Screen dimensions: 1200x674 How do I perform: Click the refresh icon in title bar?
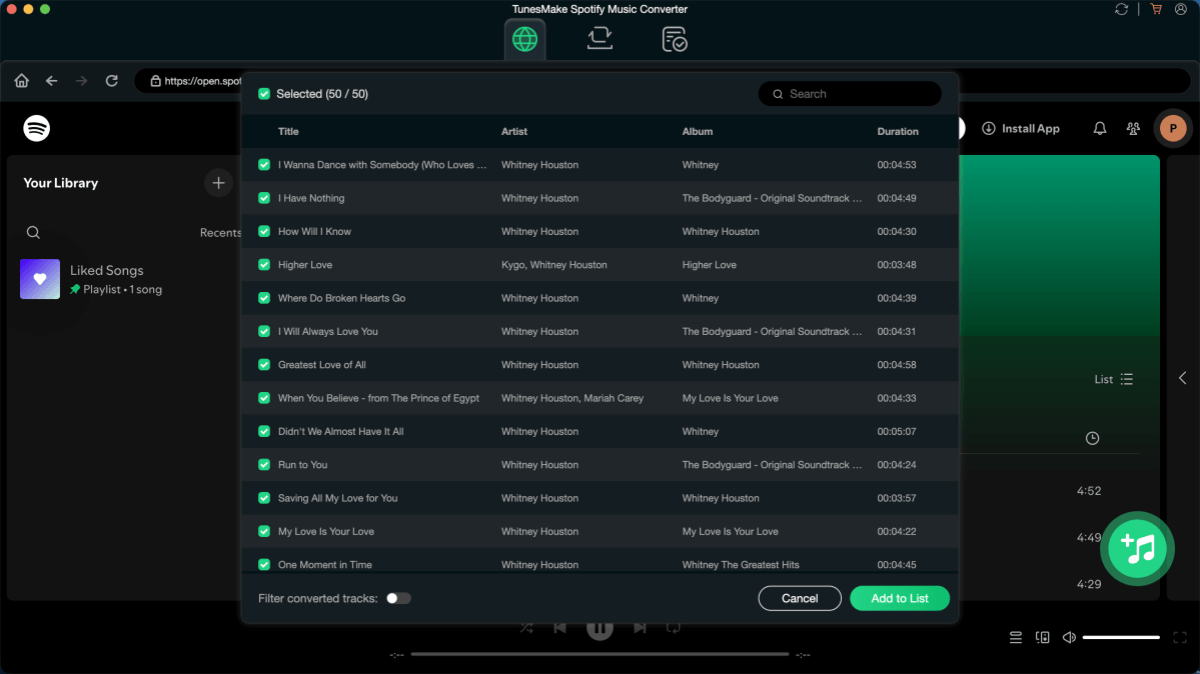pos(1121,9)
